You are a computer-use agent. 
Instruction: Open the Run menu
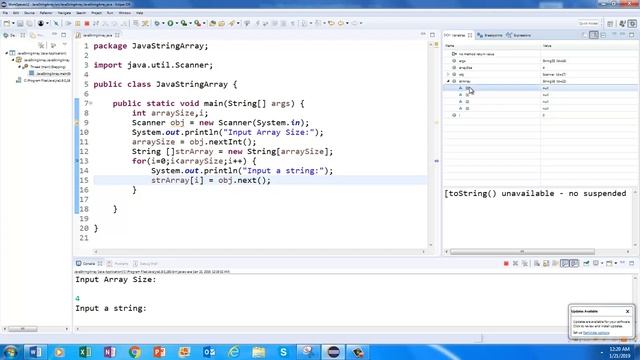tap(110, 13)
